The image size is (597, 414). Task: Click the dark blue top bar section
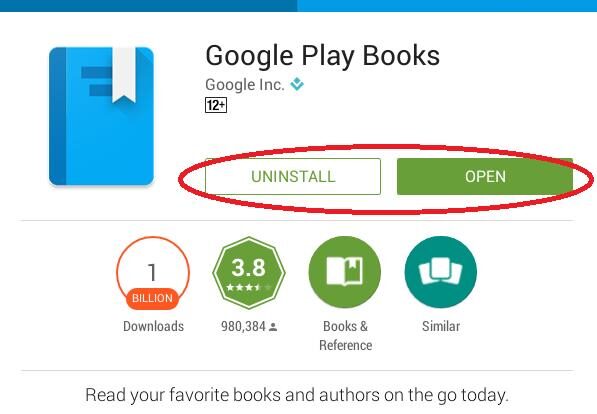tap(148, 6)
